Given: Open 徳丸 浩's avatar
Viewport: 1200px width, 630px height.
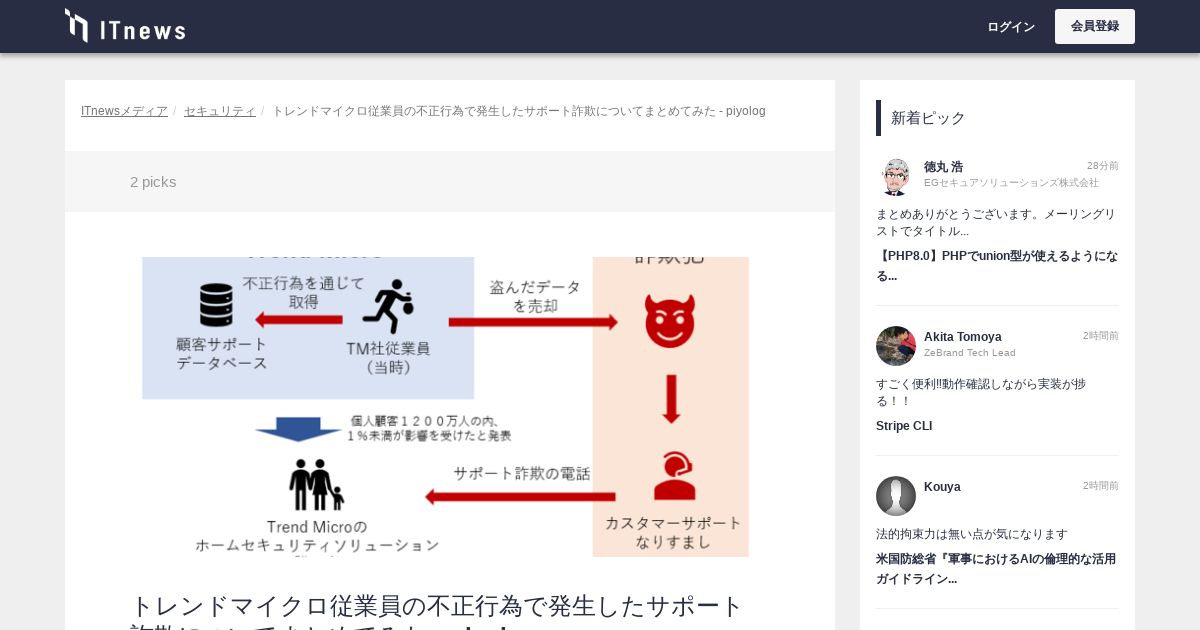Looking at the screenshot, I should [x=896, y=176].
